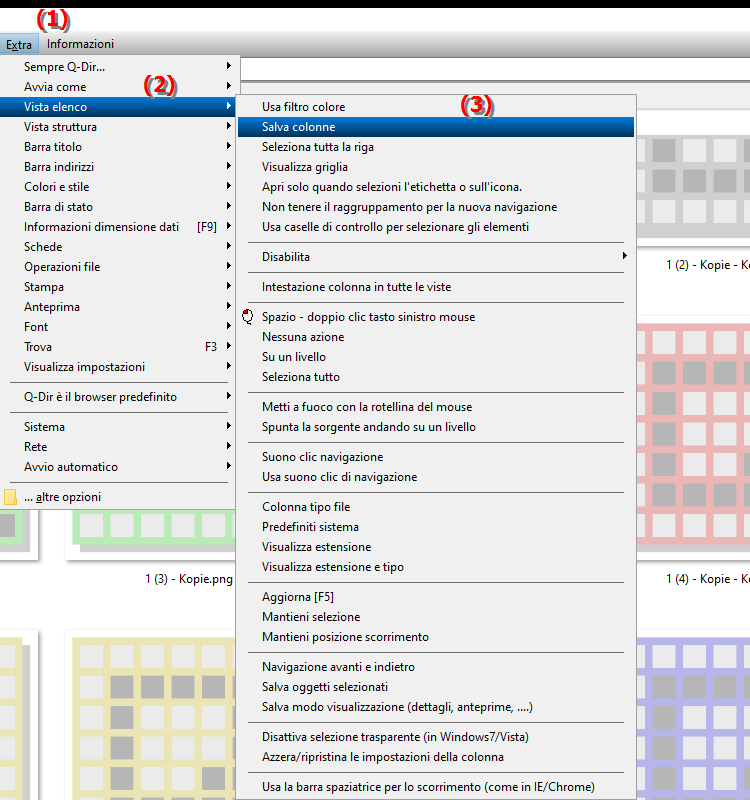The height and width of the screenshot is (800, 750).
Task: Open the Avvio automatico submenu
Action: click(118, 467)
